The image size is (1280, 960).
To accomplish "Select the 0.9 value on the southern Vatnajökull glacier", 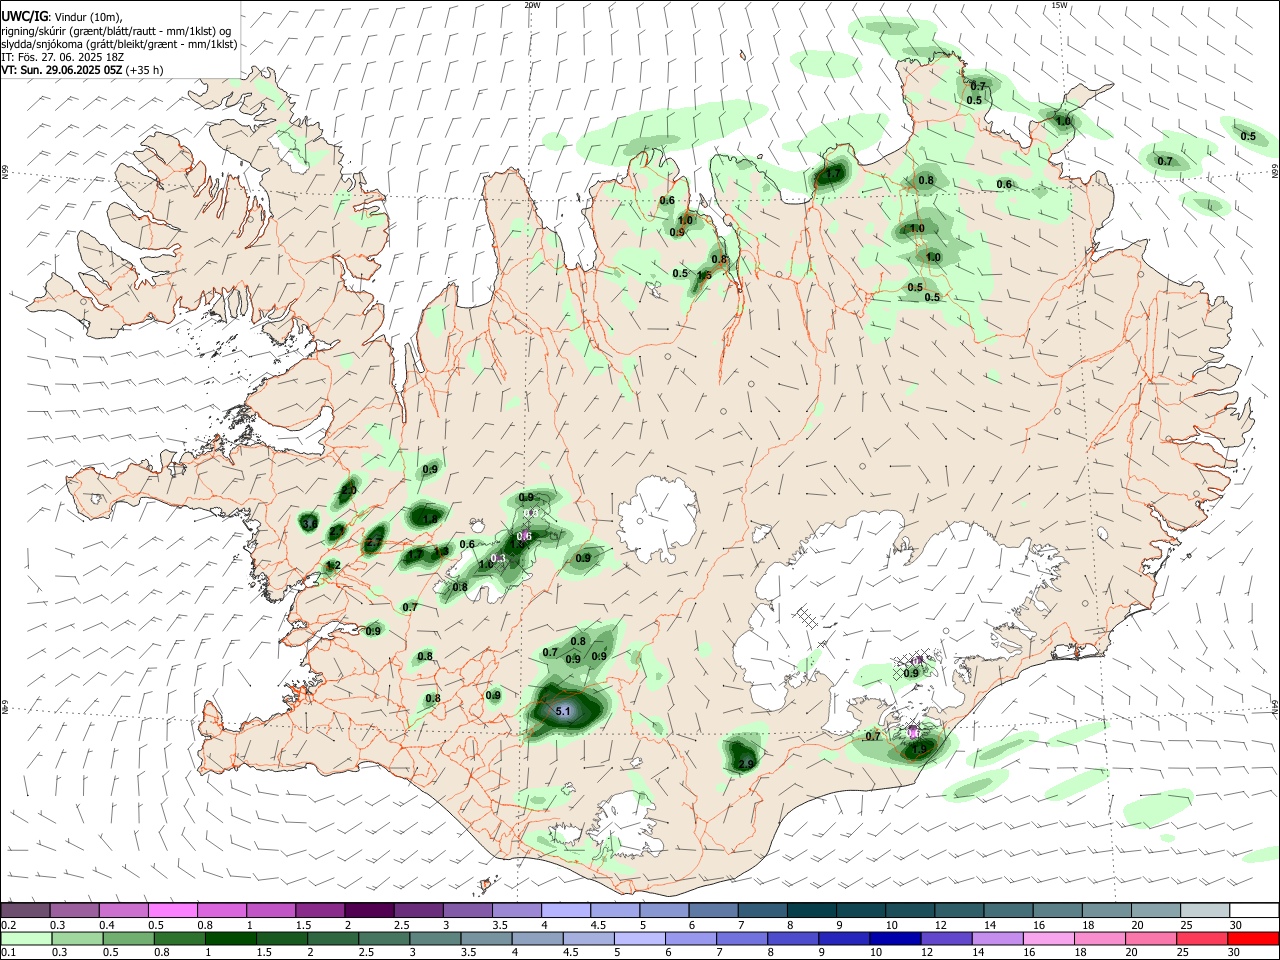I will coord(911,673).
